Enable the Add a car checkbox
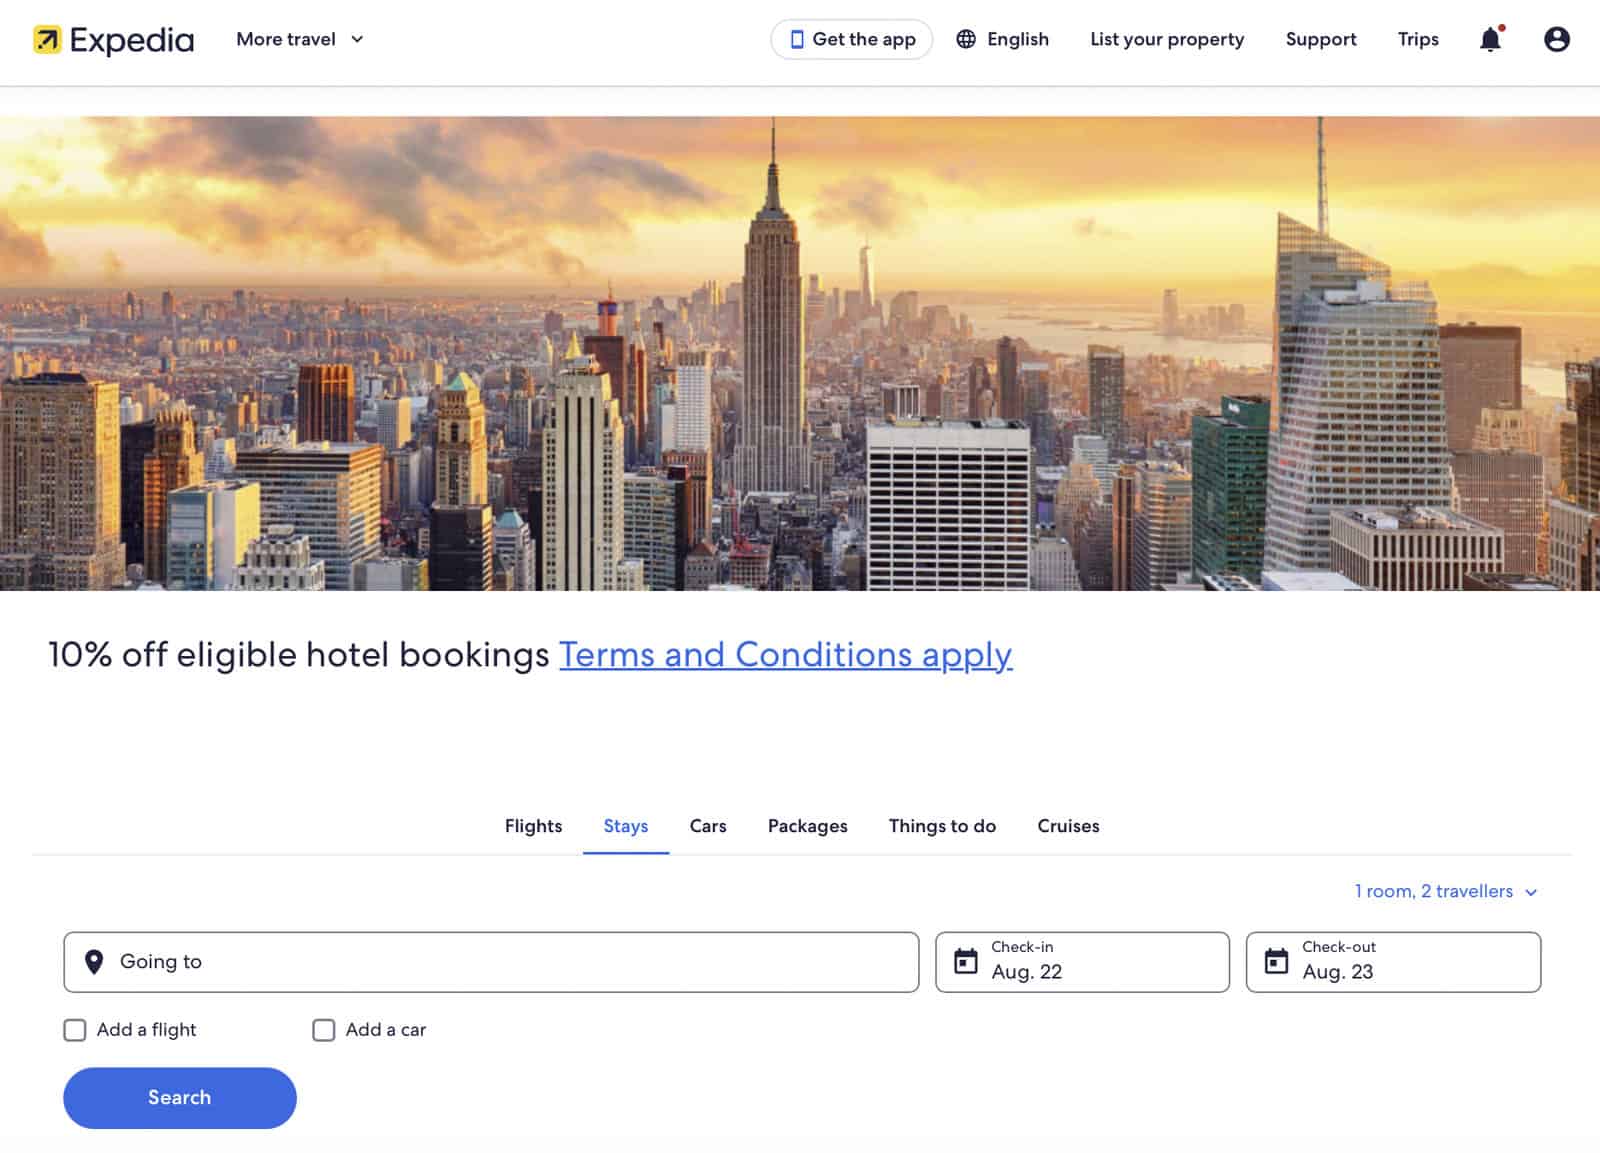The width and height of the screenshot is (1600, 1153). [x=323, y=1029]
